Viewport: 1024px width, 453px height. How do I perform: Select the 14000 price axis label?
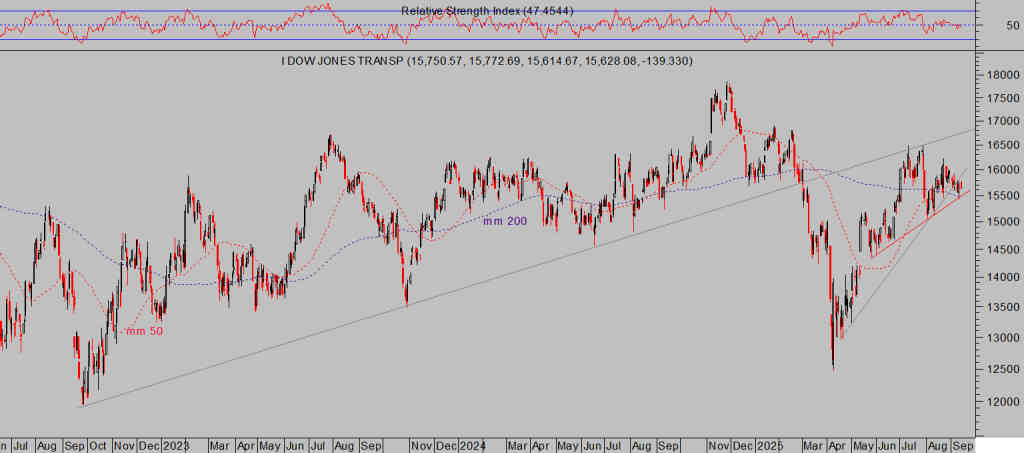[1004, 277]
